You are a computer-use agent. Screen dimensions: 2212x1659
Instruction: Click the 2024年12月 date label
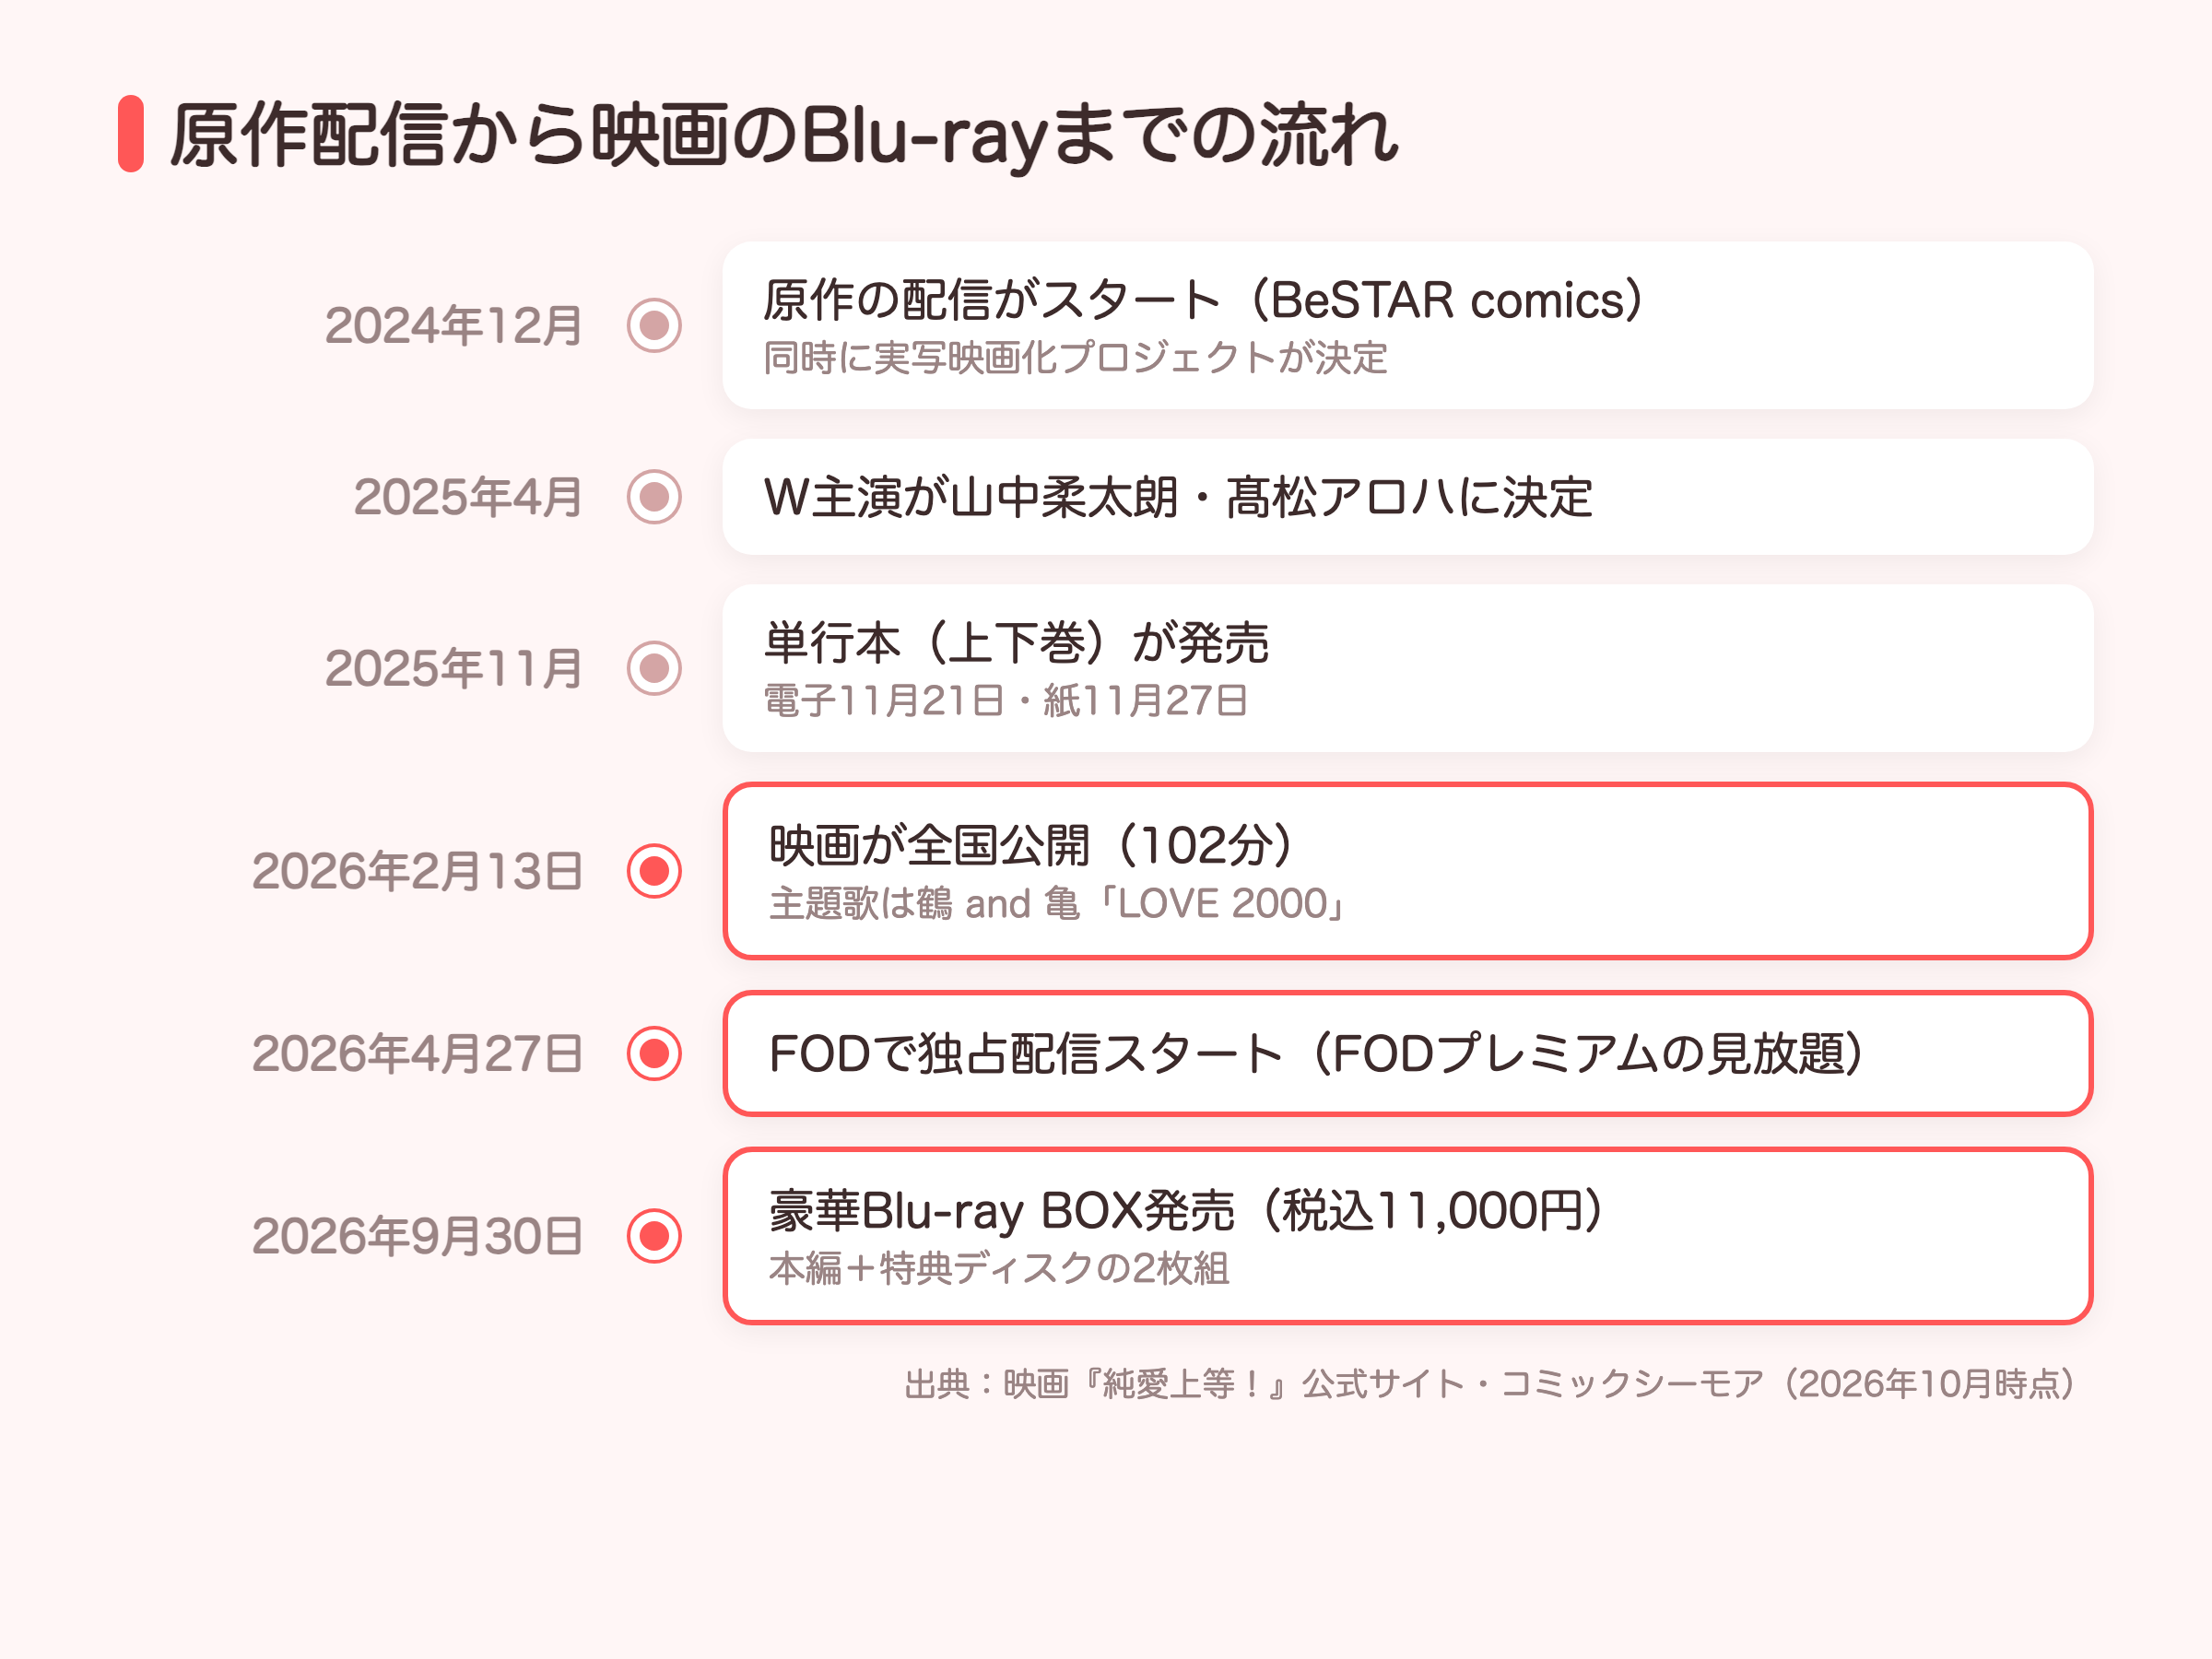(454, 326)
